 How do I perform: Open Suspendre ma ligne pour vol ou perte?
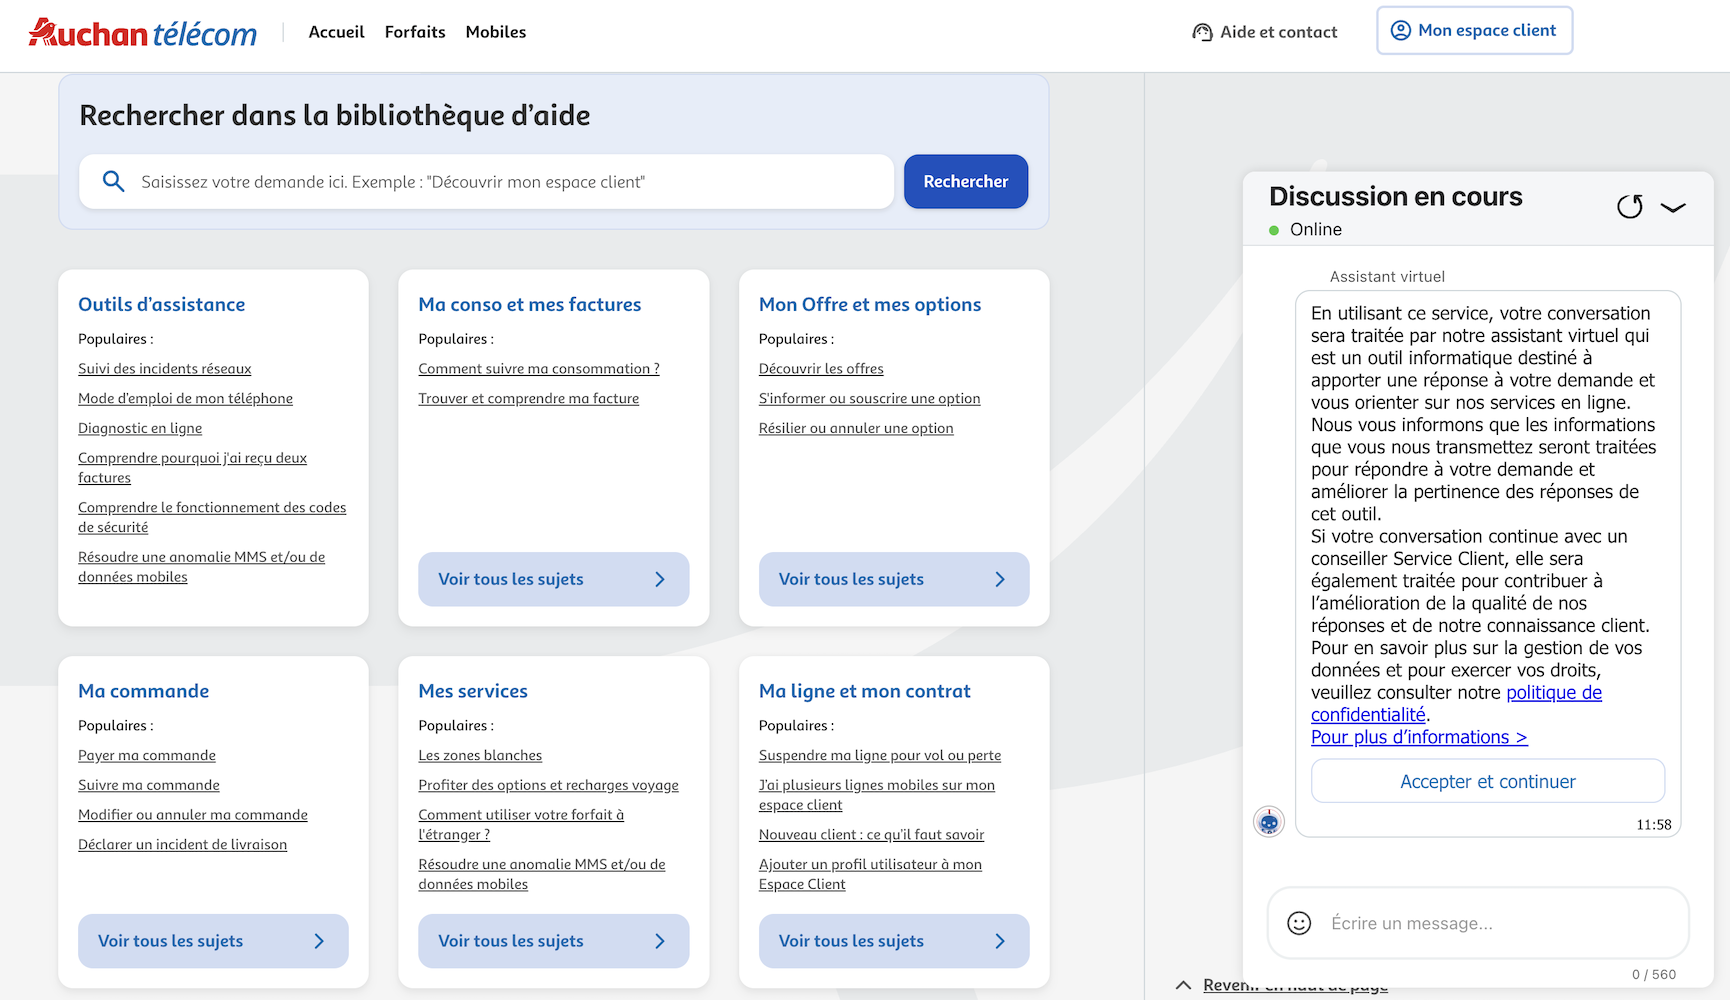point(879,756)
